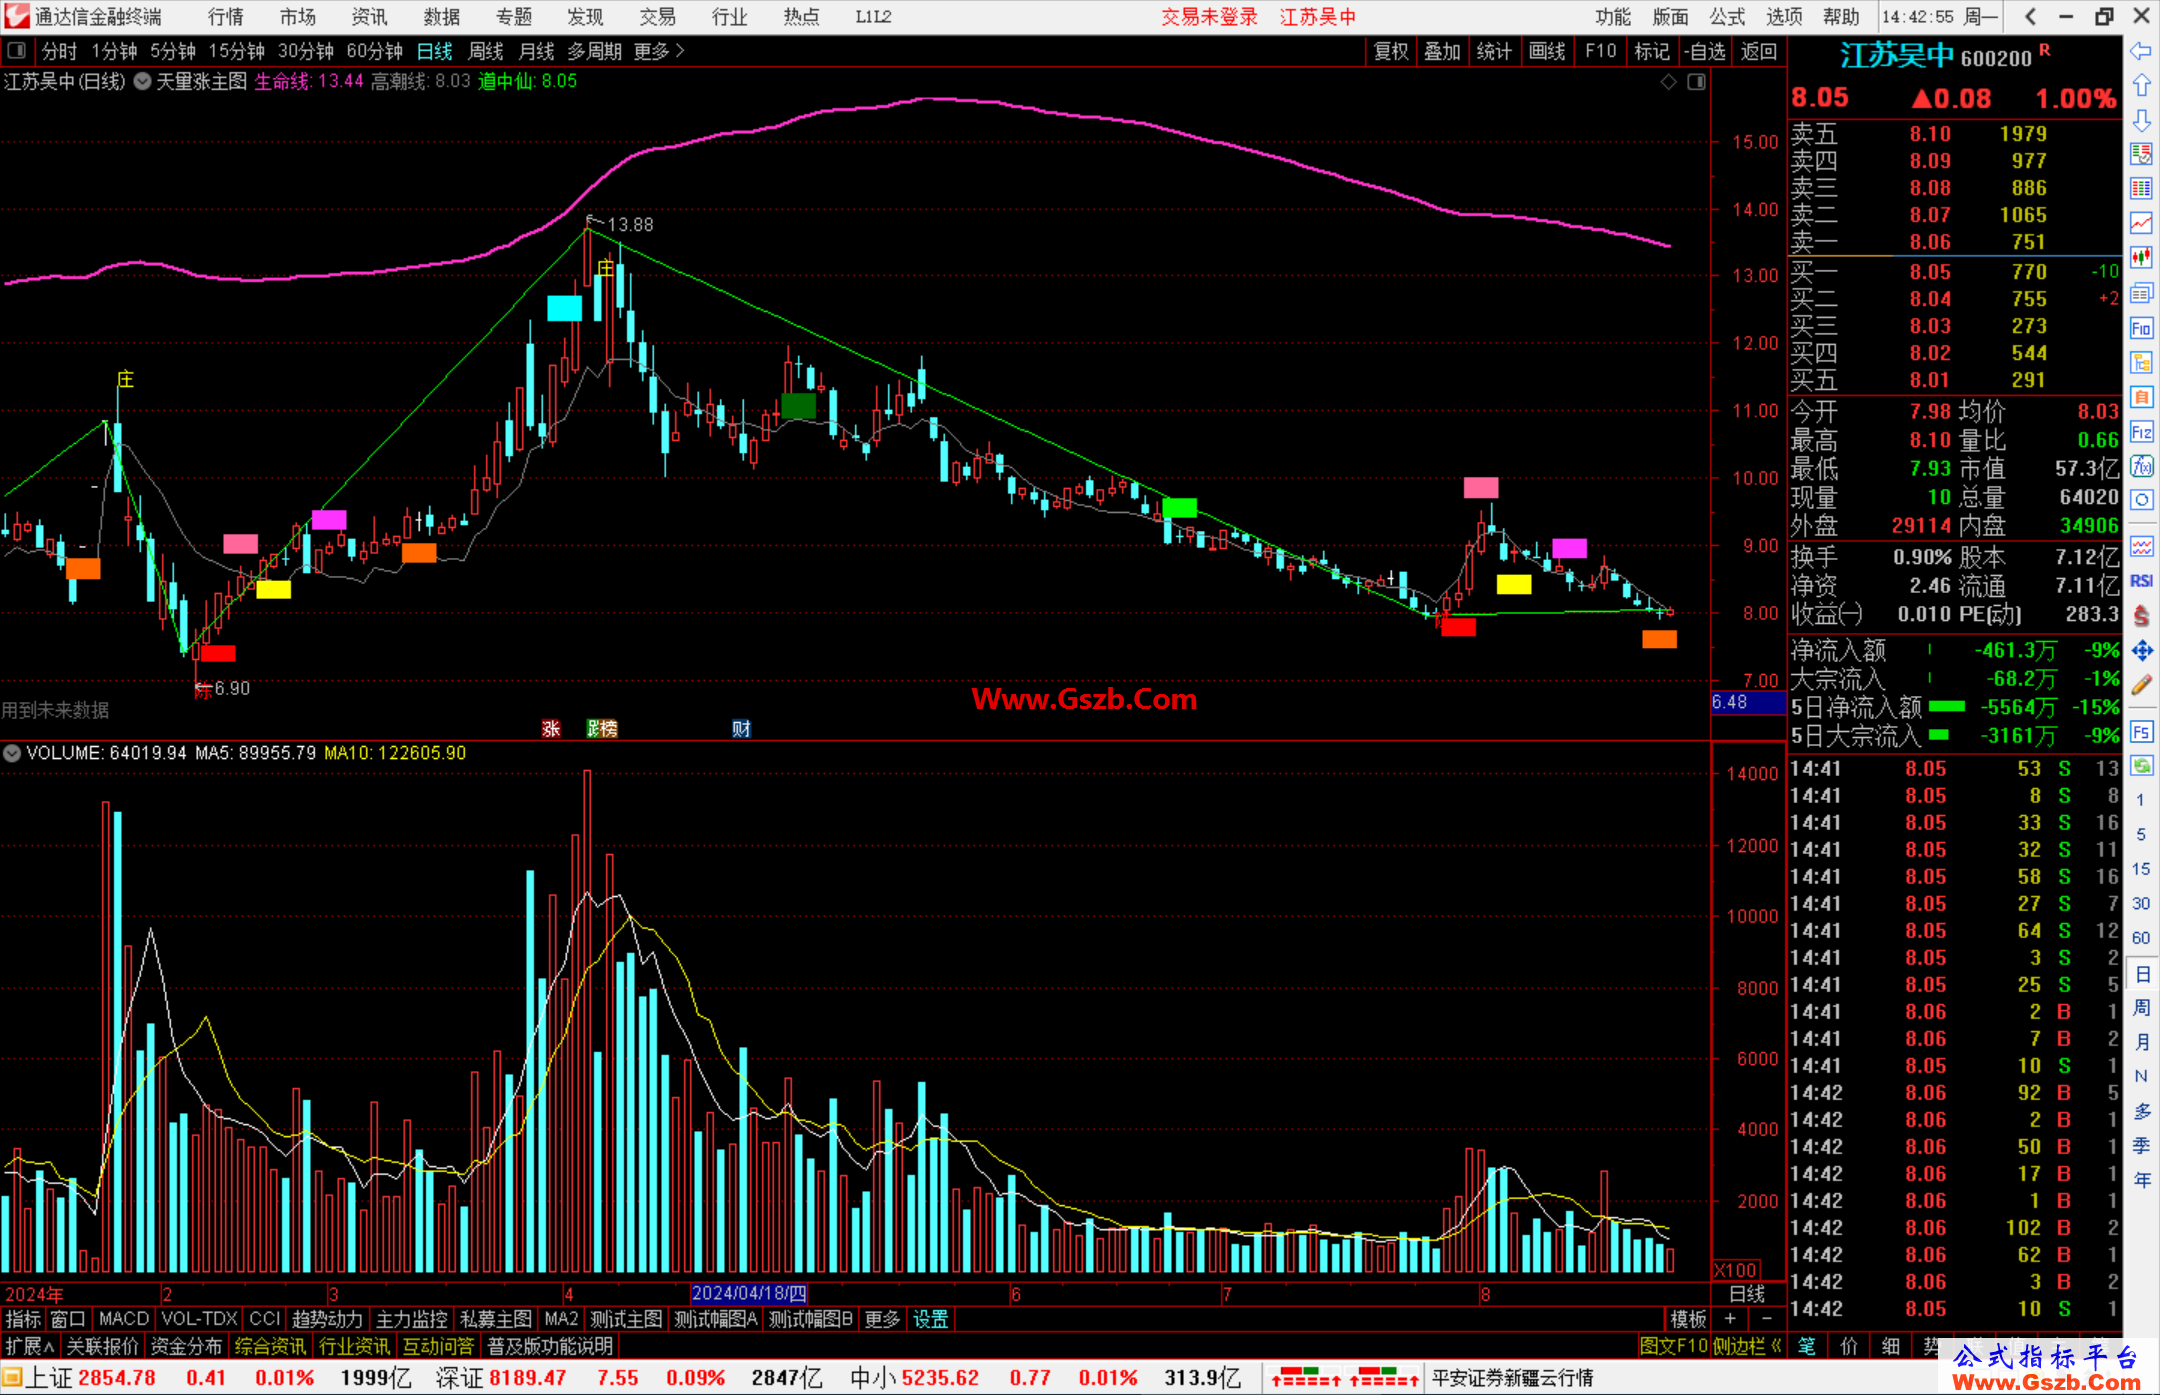Screen dimensions: 2160x1395
Task: Open the tree structure icon in the sidebar
Action: 2141,362
